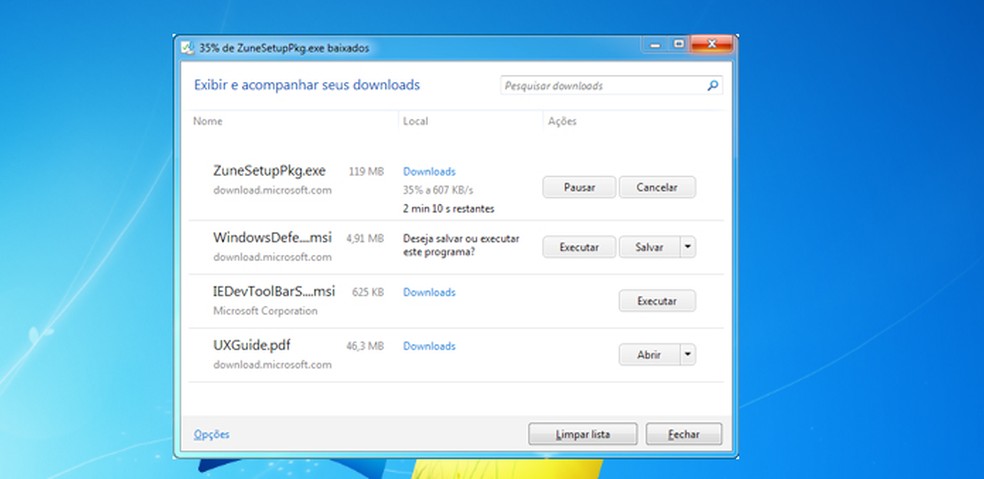Select the UXGuide.pdf file name

point(252,345)
